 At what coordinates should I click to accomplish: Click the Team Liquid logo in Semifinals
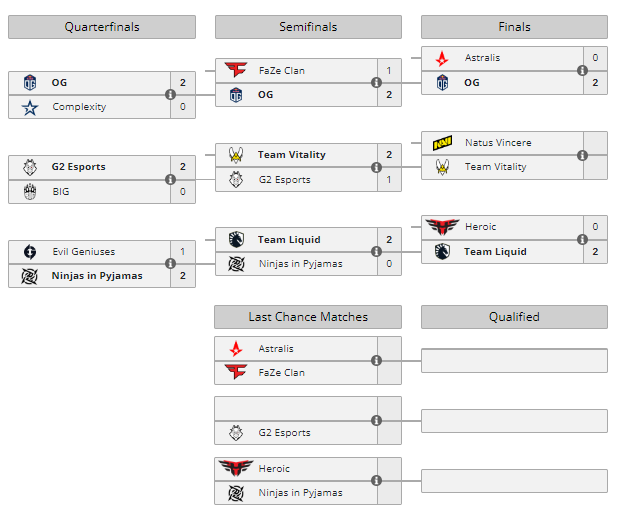236,240
